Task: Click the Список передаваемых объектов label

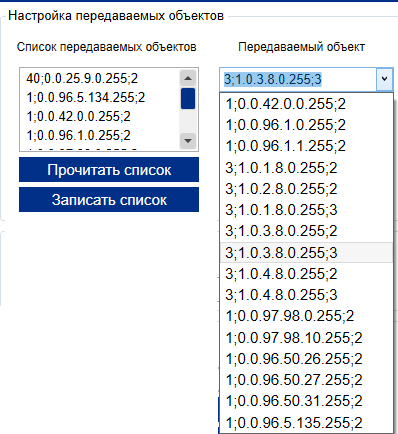Action: click(x=107, y=47)
